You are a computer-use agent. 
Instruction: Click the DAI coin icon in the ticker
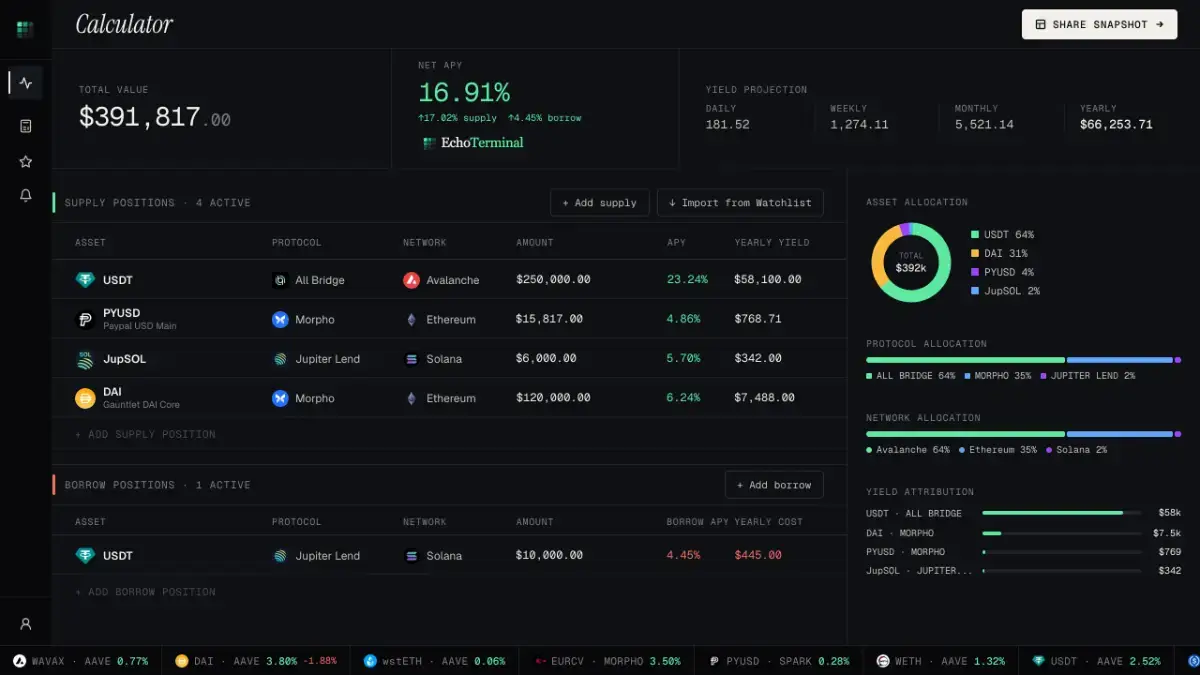point(181,661)
